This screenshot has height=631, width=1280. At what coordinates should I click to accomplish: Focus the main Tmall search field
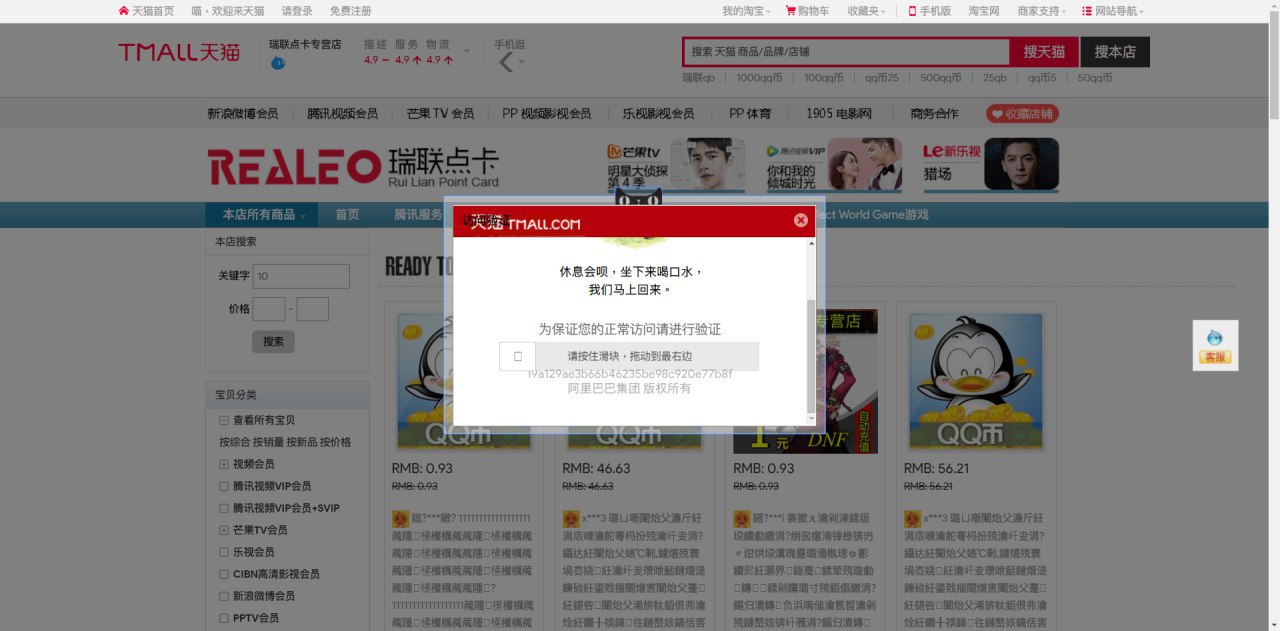846,52
